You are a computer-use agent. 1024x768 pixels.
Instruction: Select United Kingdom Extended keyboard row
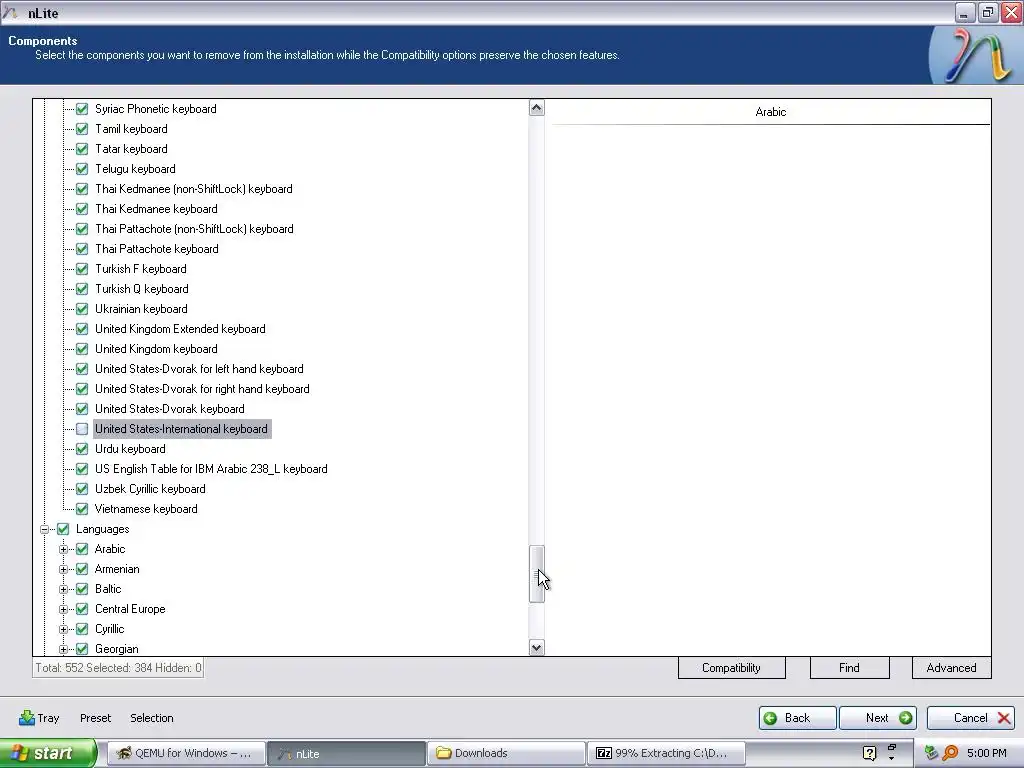pyautogui.click(x=180, y=329)
